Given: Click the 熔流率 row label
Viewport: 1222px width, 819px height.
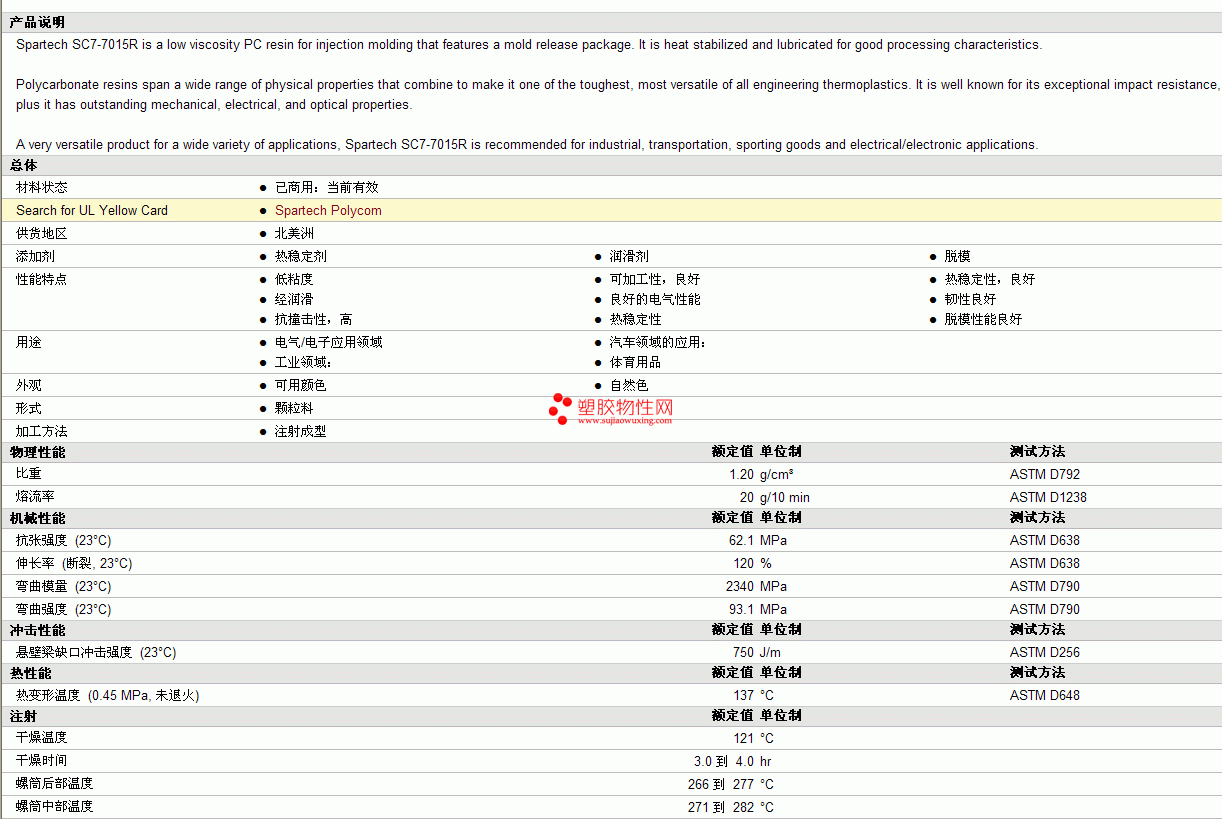Looking at the screenshot, I should 35,497.
